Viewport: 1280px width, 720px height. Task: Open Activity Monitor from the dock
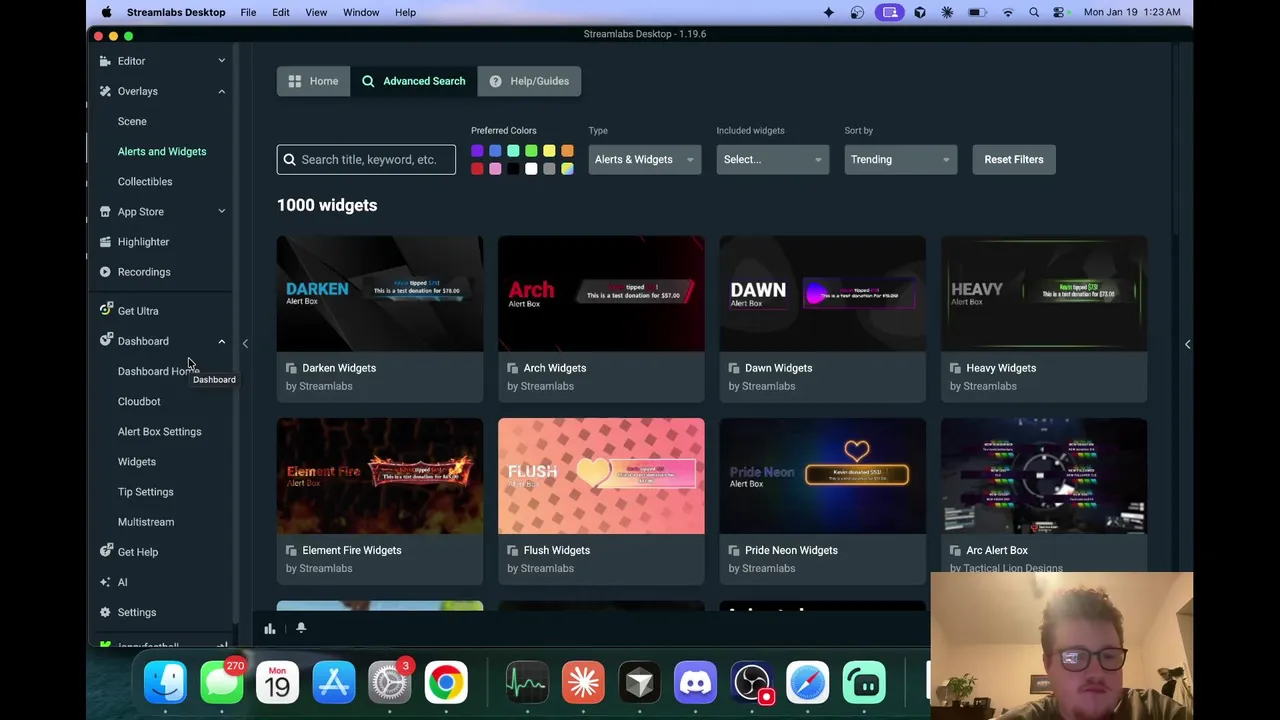click(527, 683)
